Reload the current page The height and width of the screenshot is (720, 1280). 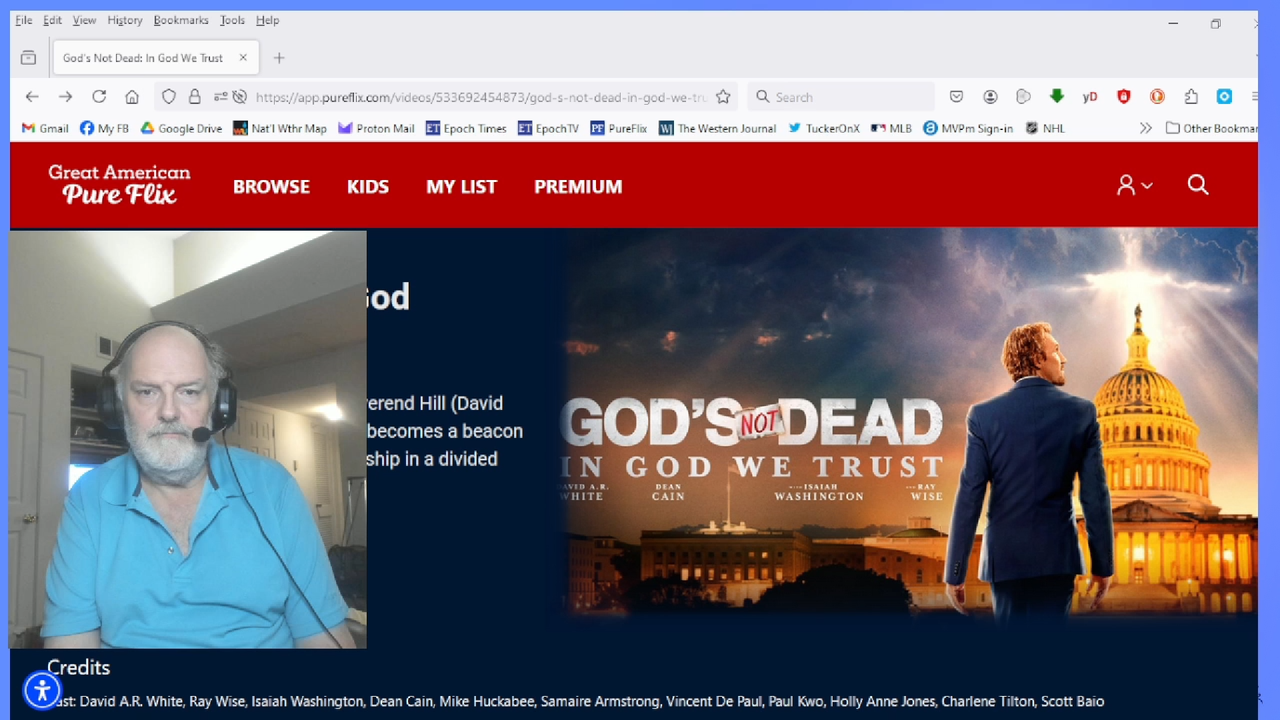99,97
